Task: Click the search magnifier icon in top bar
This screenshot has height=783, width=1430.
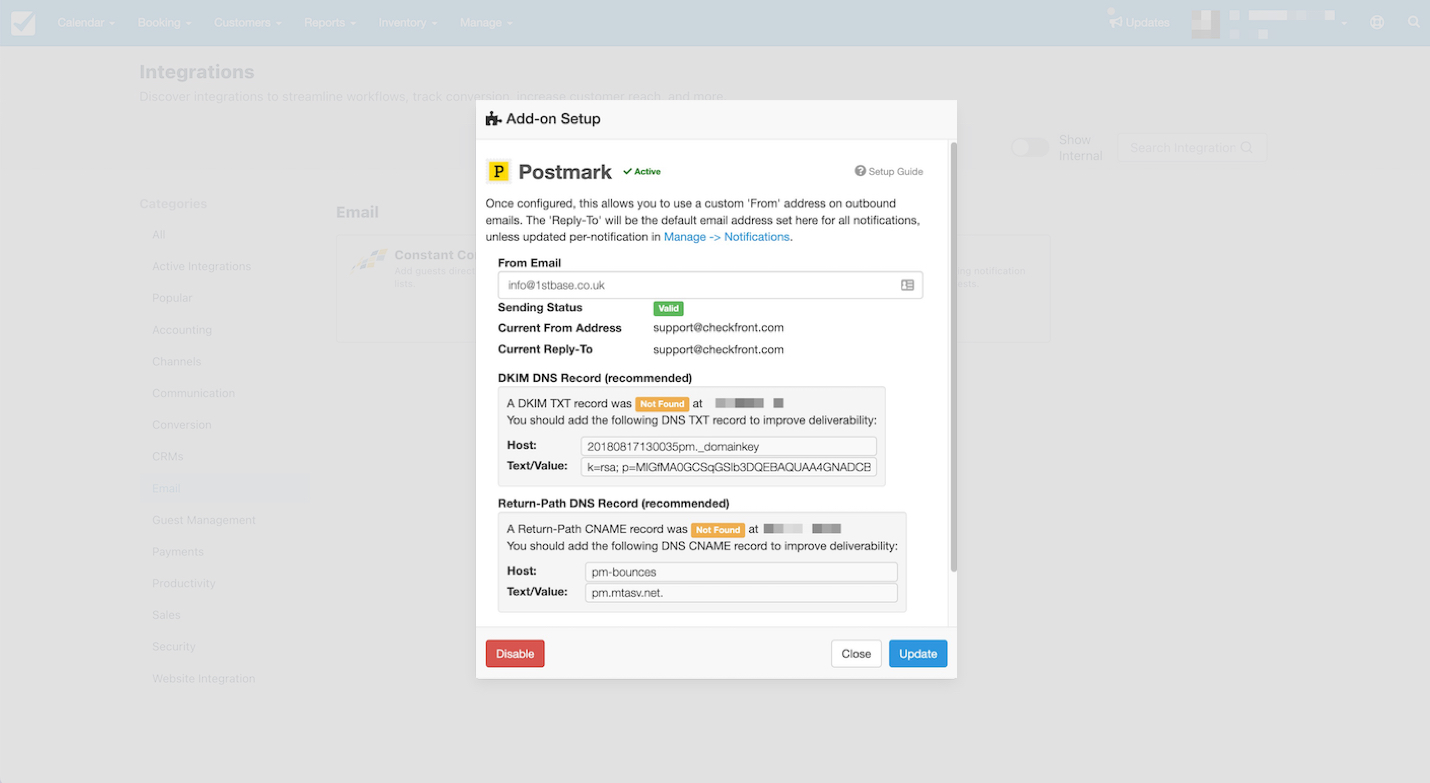Action: click(x=1414, y=22)
